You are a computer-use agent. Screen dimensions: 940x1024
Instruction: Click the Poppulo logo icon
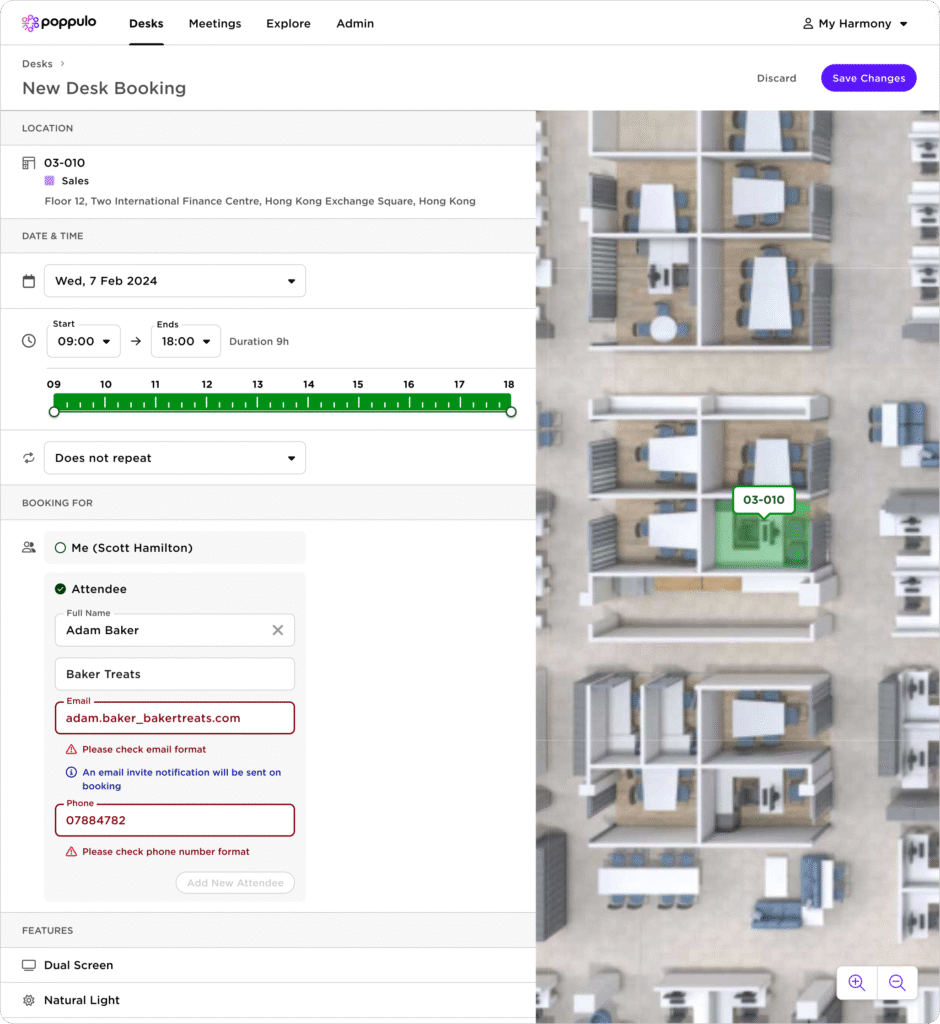(30, 23)
